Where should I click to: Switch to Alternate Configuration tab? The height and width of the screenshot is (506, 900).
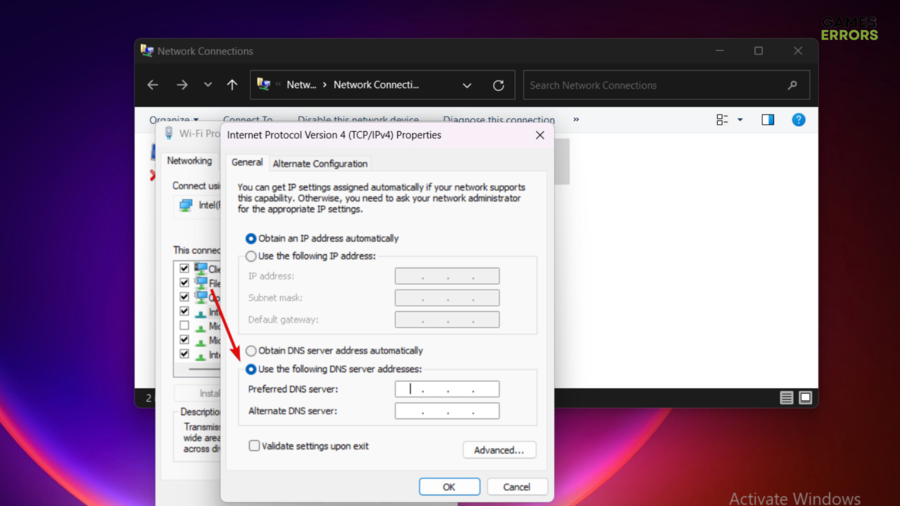tap(320, 164)
